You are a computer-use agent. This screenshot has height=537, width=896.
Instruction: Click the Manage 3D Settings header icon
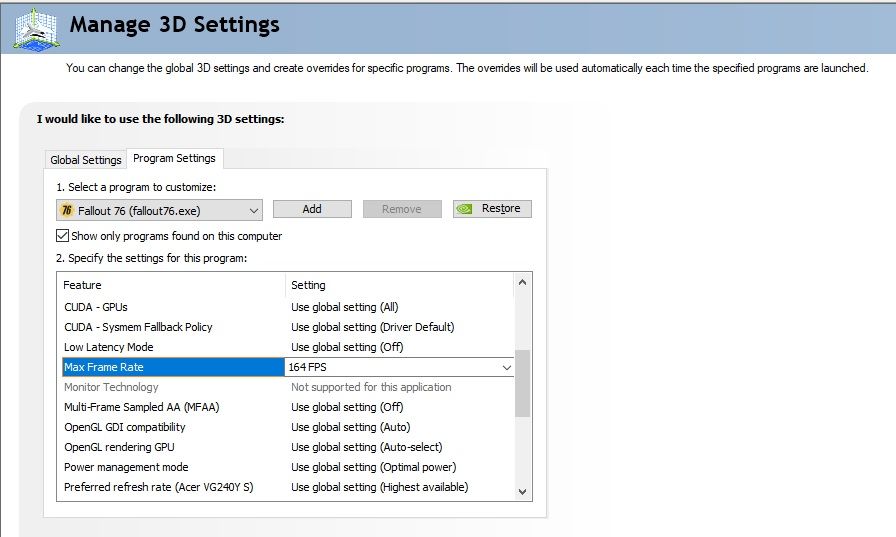[35, 28]
